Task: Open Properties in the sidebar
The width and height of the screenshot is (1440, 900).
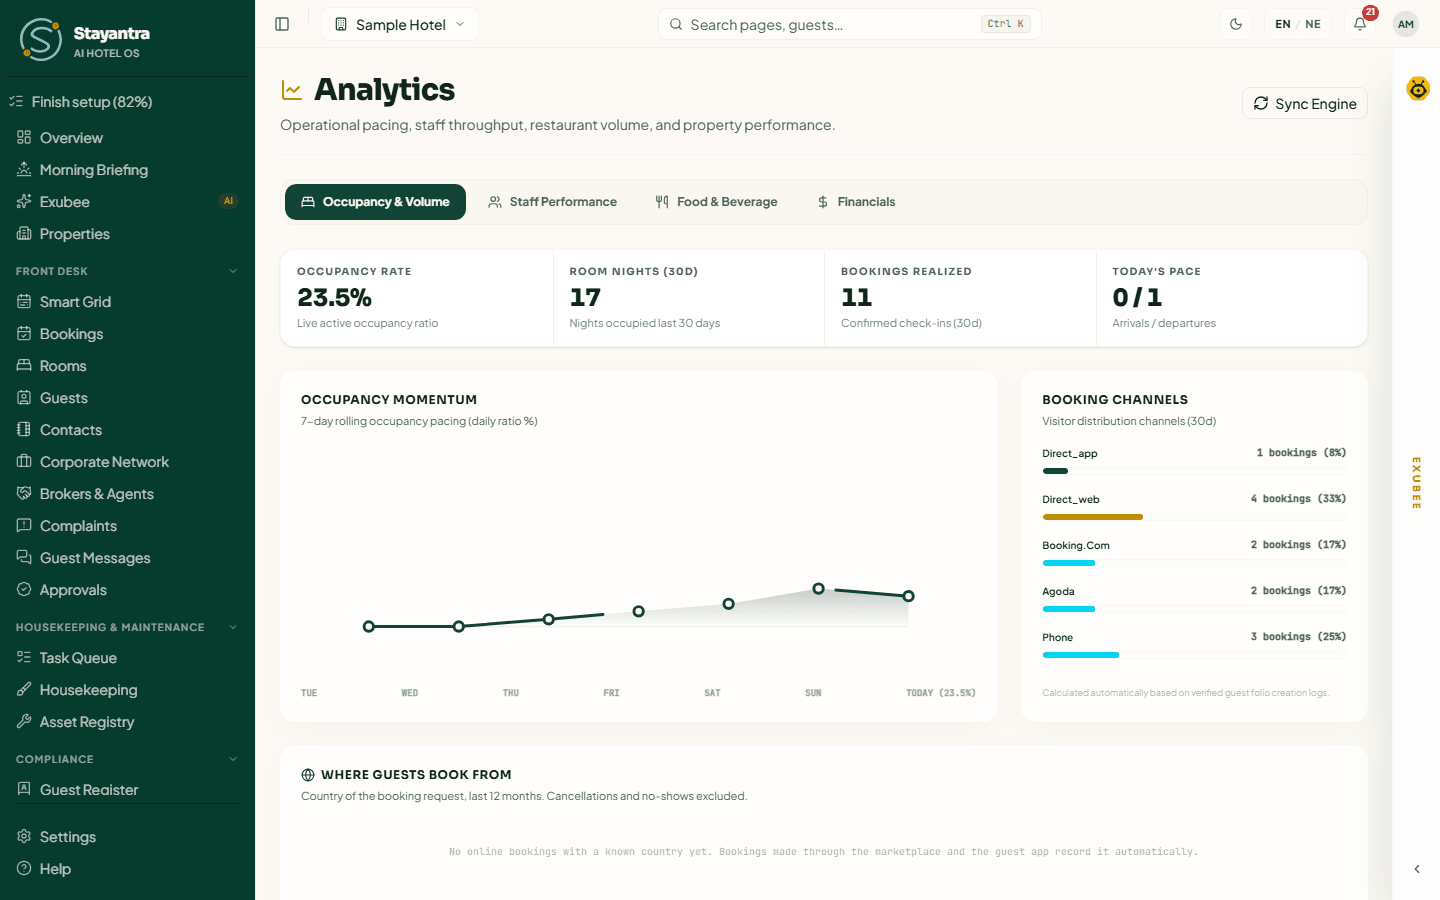Action: pos(128,234)
